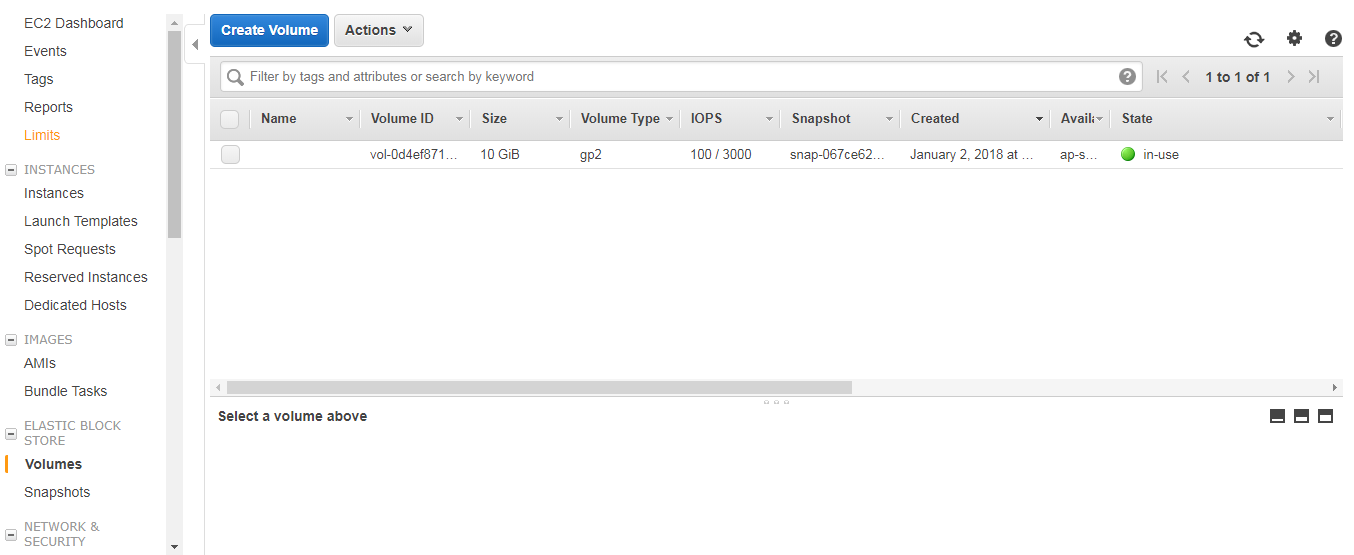Open the Actions dropdown menu
Image resolution: width=1354 pixels, height=555 pixels.
click(x=378, y=30)
